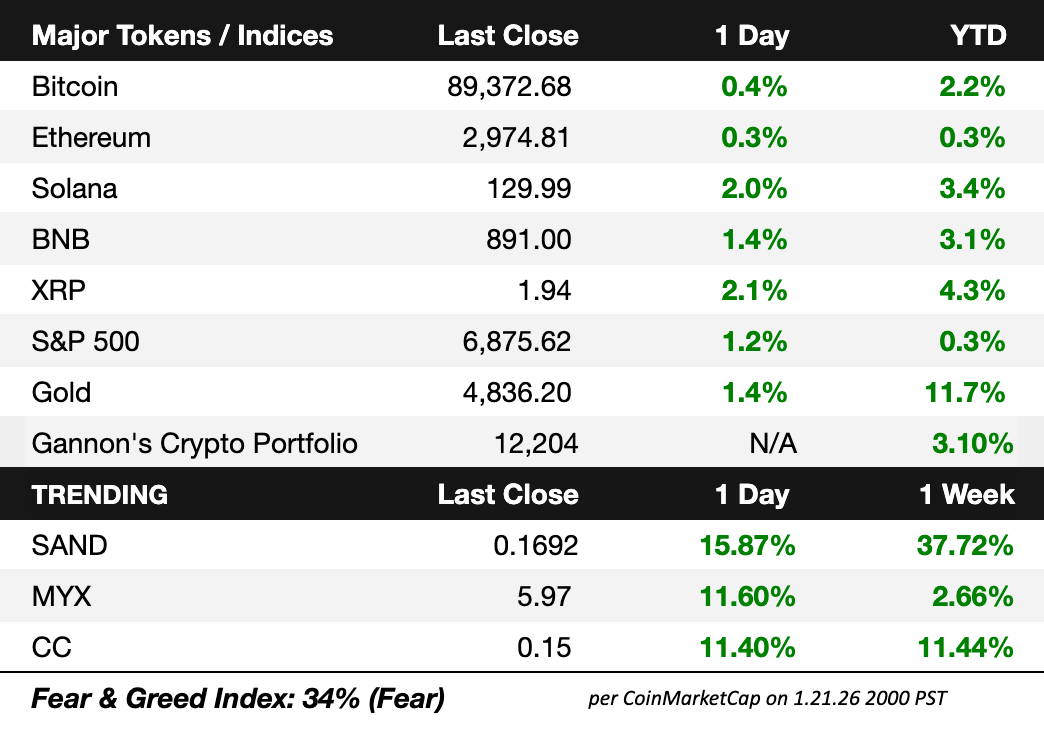Click the CoinMarketCap source note
The image size is (1044, 734).
(x=767, y=699)
